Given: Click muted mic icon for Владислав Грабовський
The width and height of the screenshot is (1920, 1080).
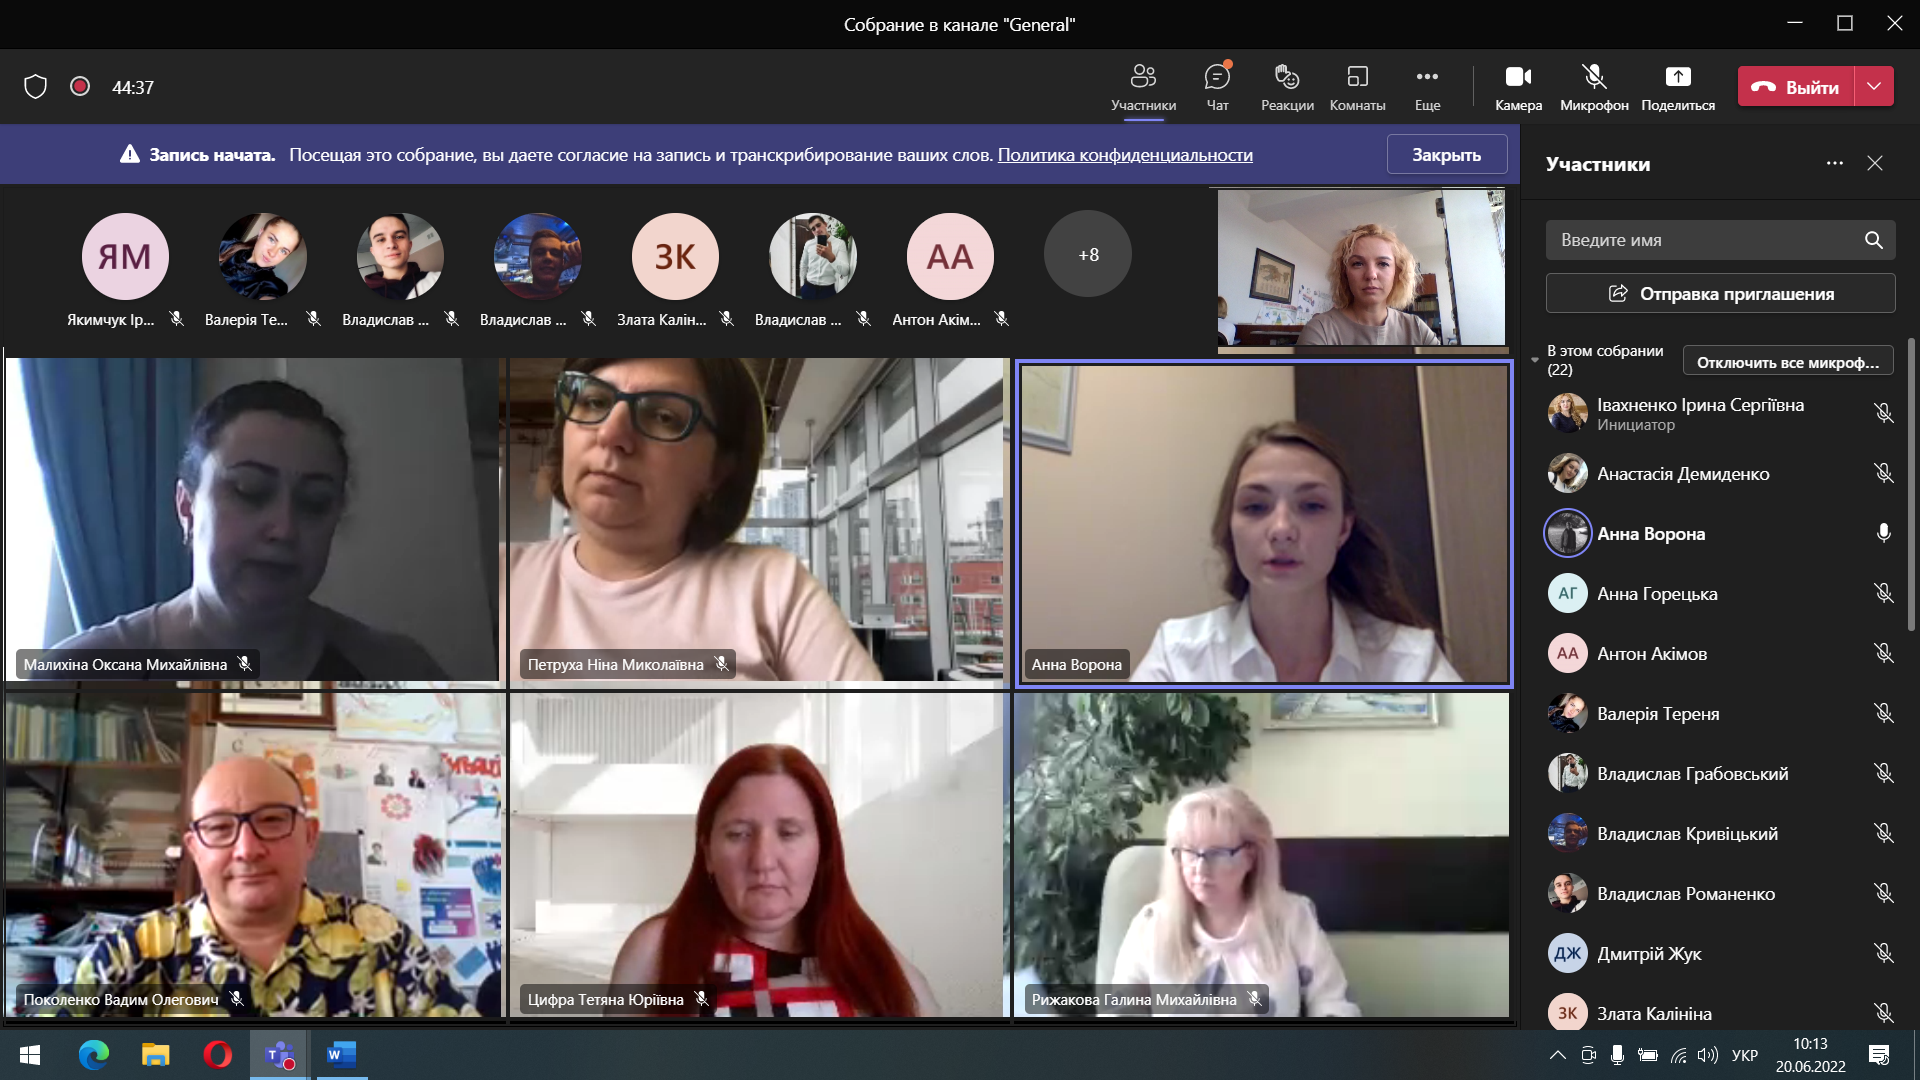Looking at the screenshot, I should [x=1883, y=773].
